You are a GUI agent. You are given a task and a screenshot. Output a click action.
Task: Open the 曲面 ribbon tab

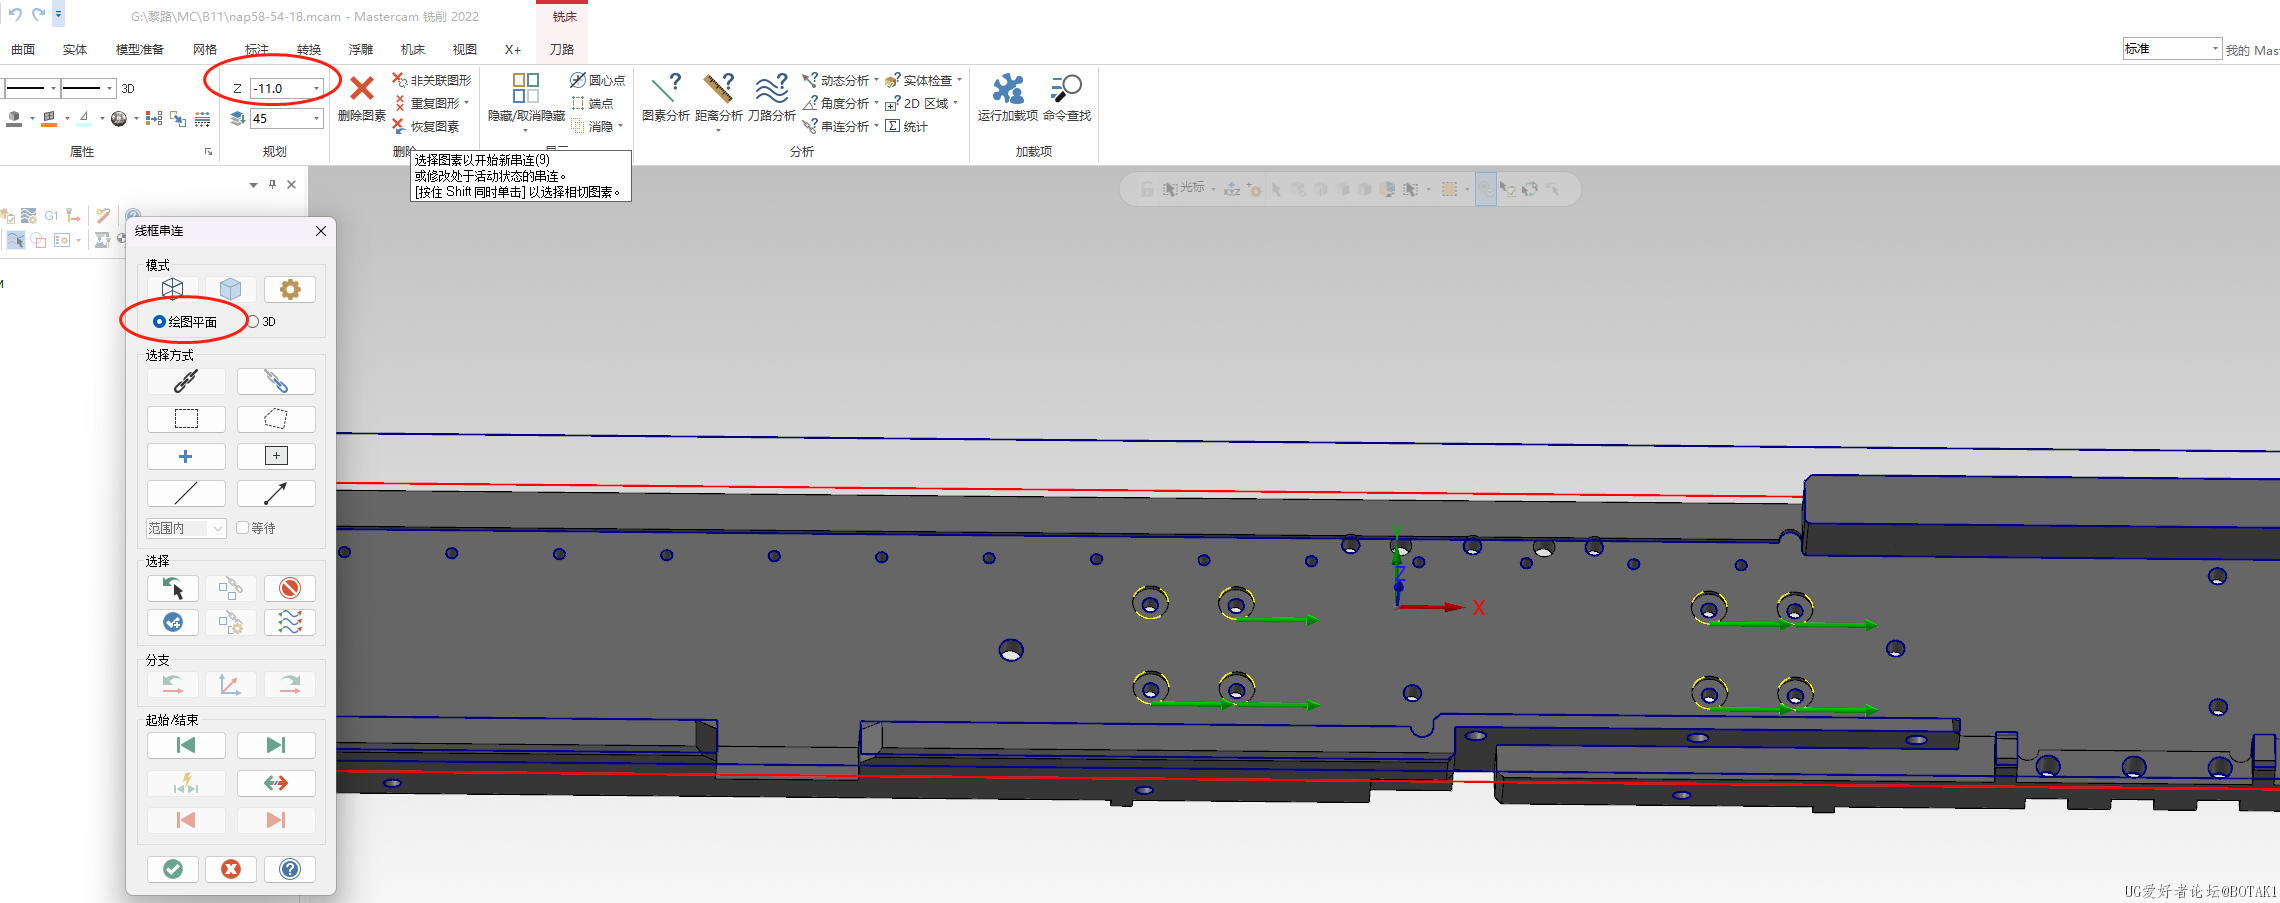[x=23, y=49]
